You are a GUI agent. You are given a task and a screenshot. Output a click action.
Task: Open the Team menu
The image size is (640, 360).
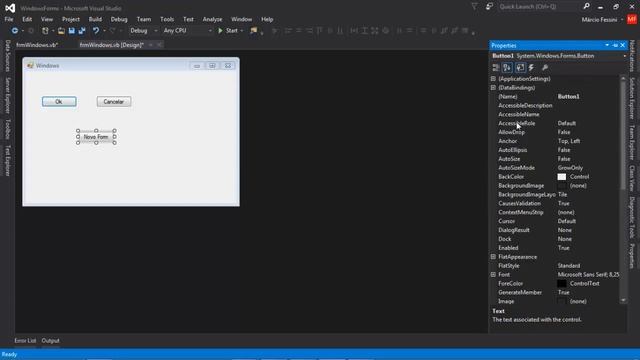pos(144,19)
